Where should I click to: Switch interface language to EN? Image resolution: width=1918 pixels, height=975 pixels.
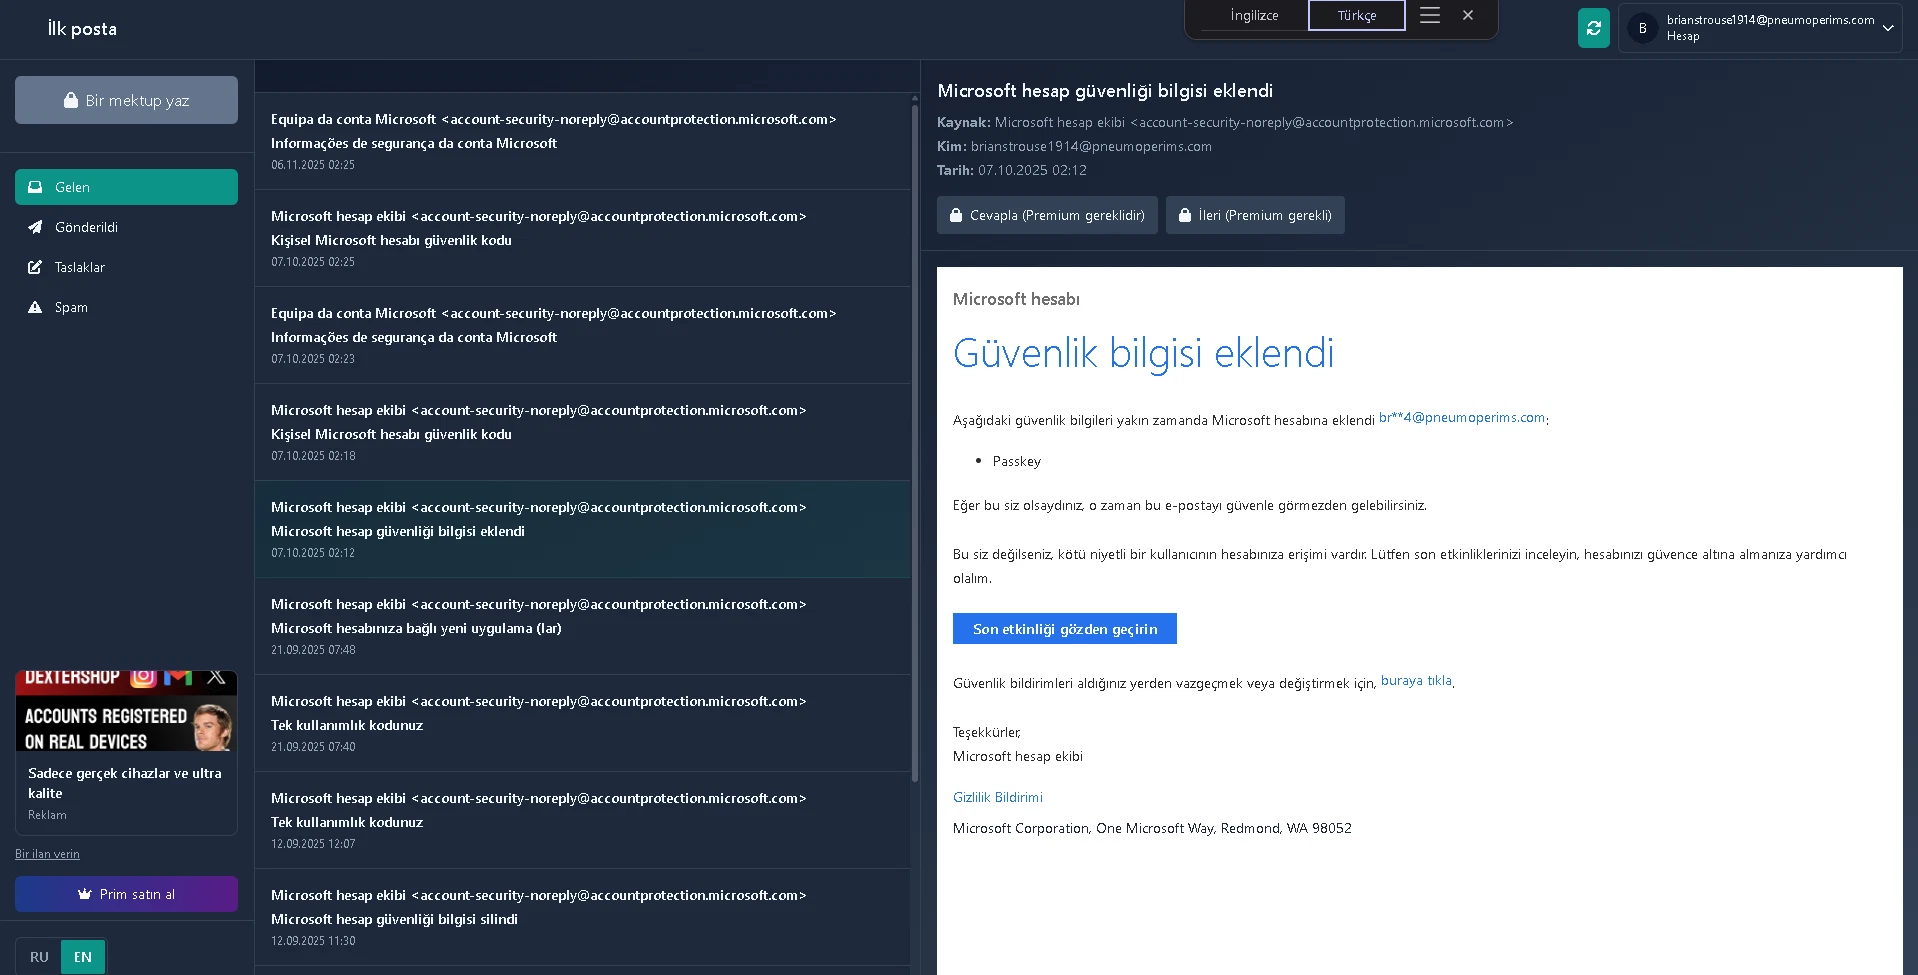click(x=83, y=957)
